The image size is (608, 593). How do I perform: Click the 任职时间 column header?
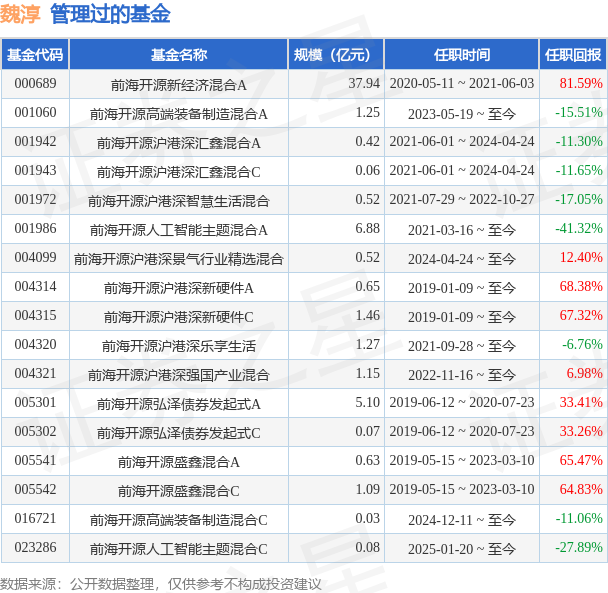pos(461,54)
